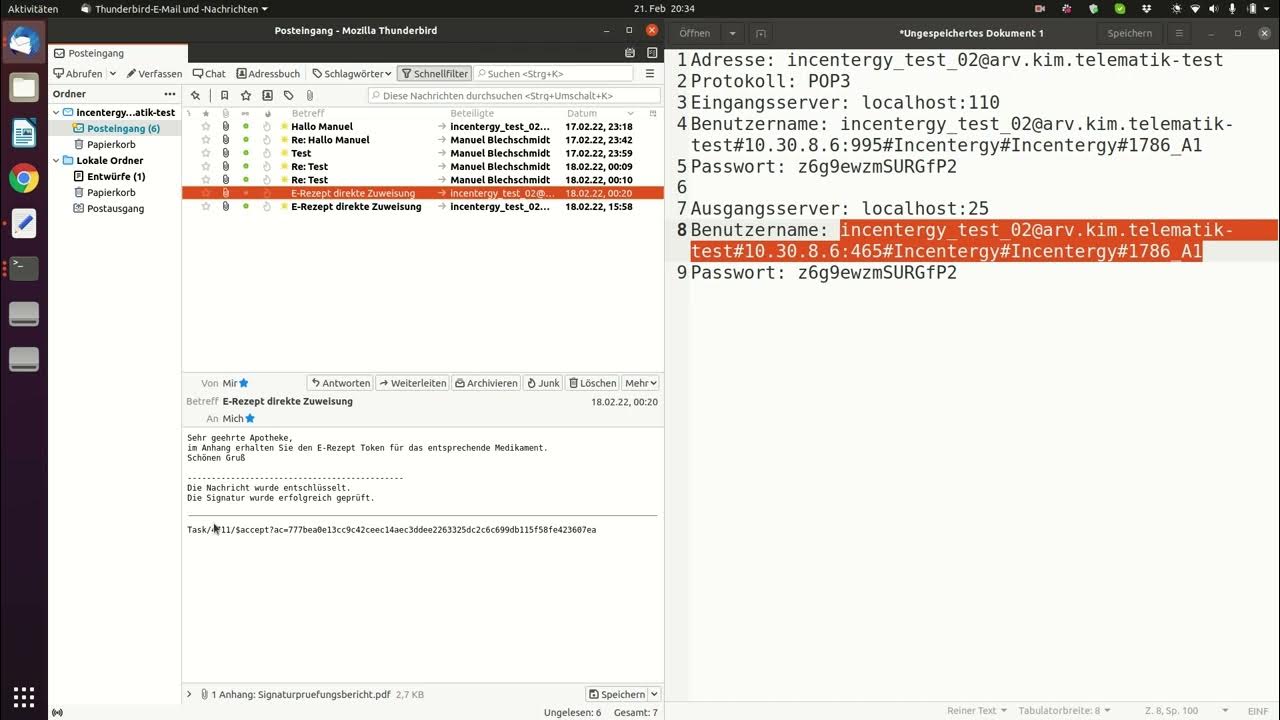
Task: Open the Ordner pane options three-dot menu
Action: pyautogui.click(x=170, y=94)
